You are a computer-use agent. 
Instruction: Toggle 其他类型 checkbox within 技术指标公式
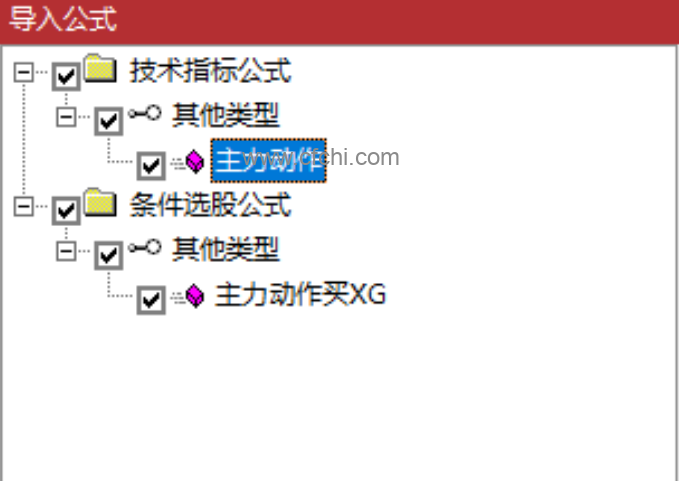click(x=109, y=121)
